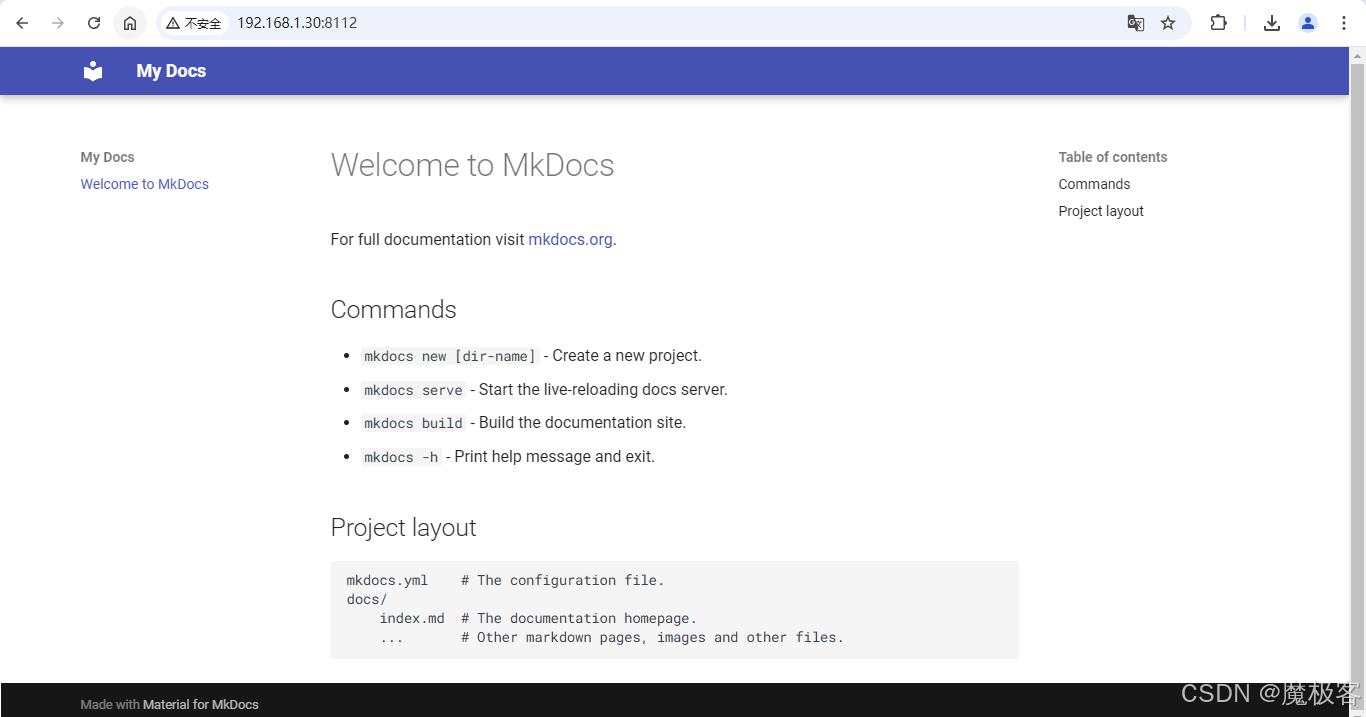Open the downloads icon
1366x717 pixels.
(x=1272, y=23)
